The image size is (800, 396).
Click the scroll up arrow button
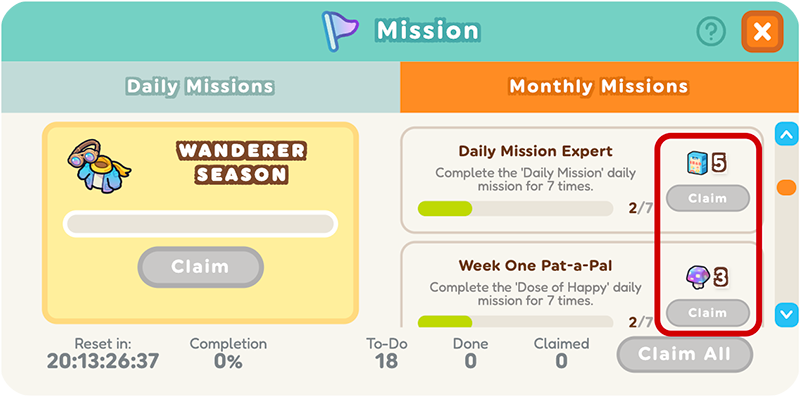[x=786, y=135]
